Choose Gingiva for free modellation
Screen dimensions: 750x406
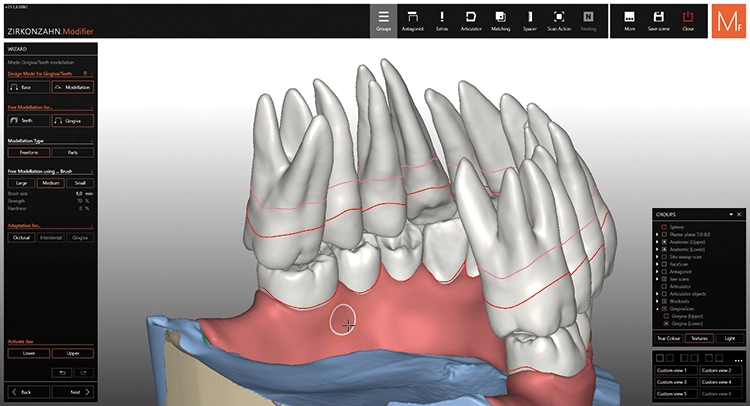(73, 121)
